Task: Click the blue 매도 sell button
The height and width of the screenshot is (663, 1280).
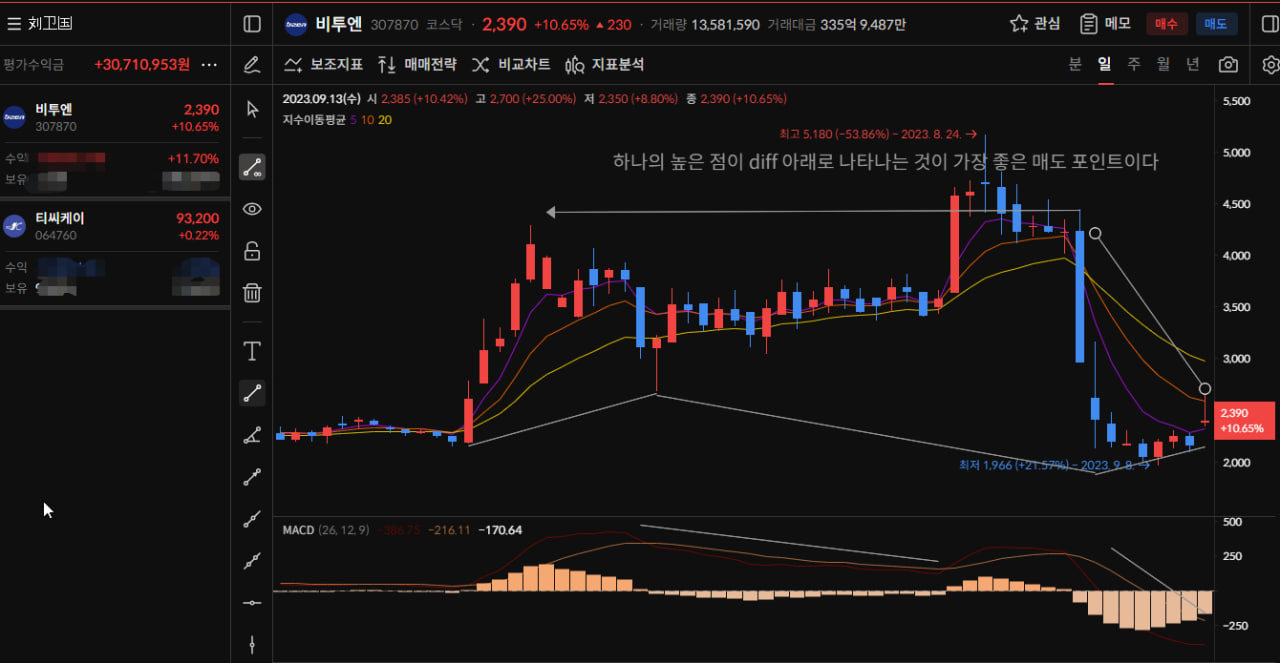Action: tap(1216, 24)
